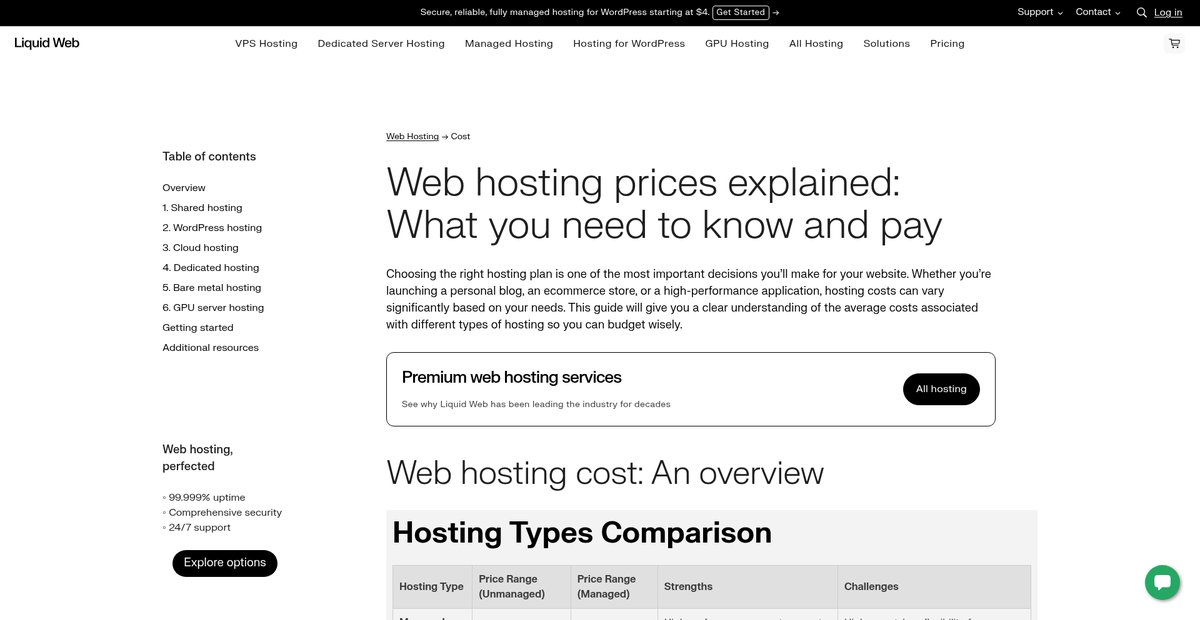Jump to 3. Cloud hosting section
This screenshot has height=620, width=1200.
pyautogui.click(x=201, y=248)
